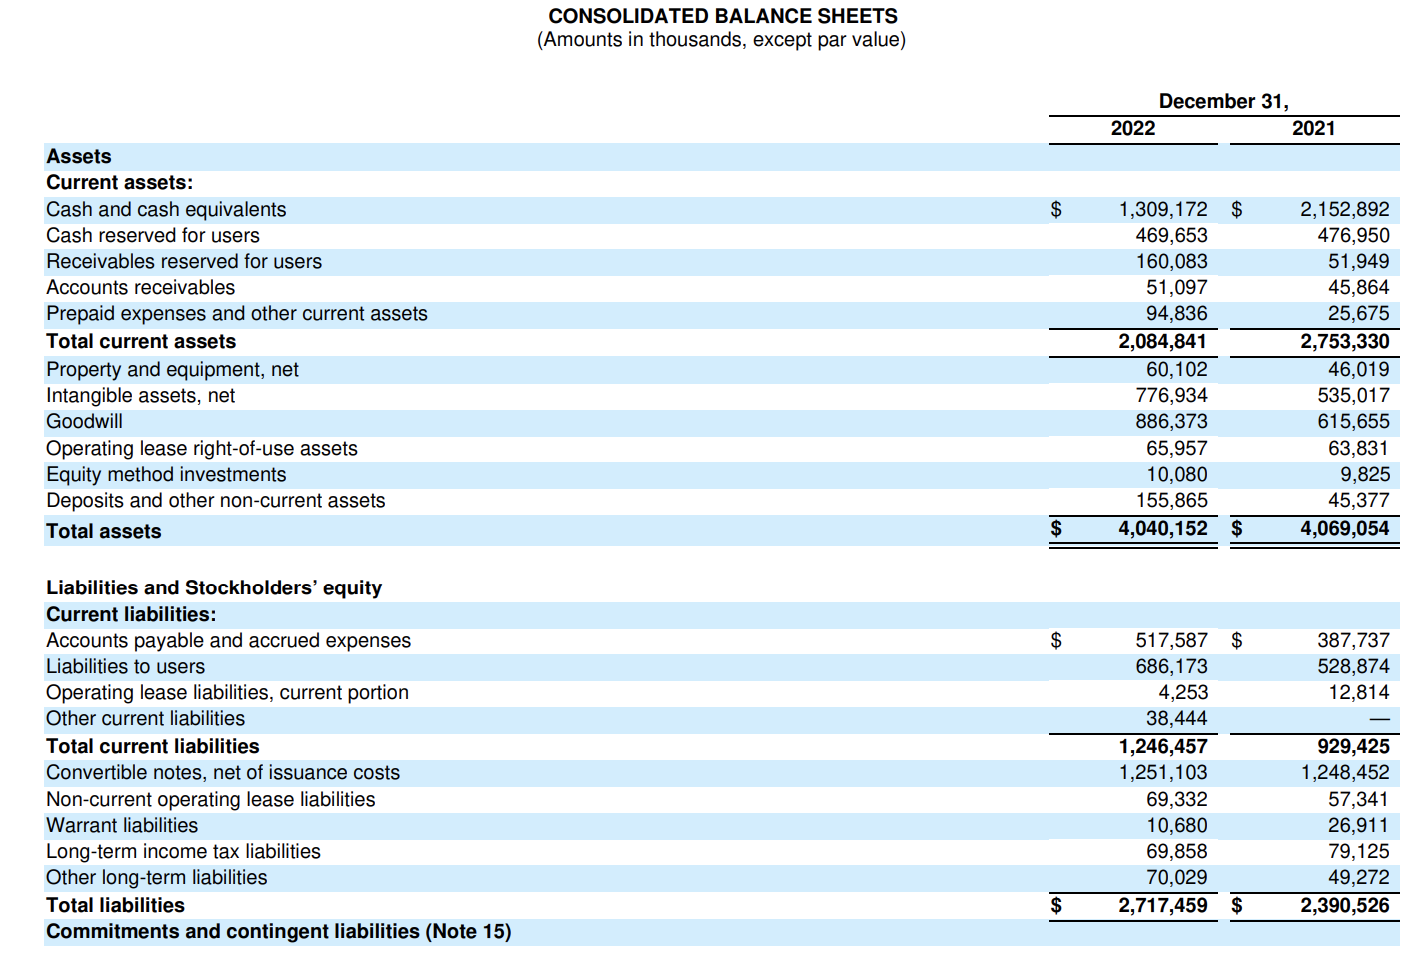Click the value 686,173
Viewport: 1422px width, 966px height.
[1171, 666]
